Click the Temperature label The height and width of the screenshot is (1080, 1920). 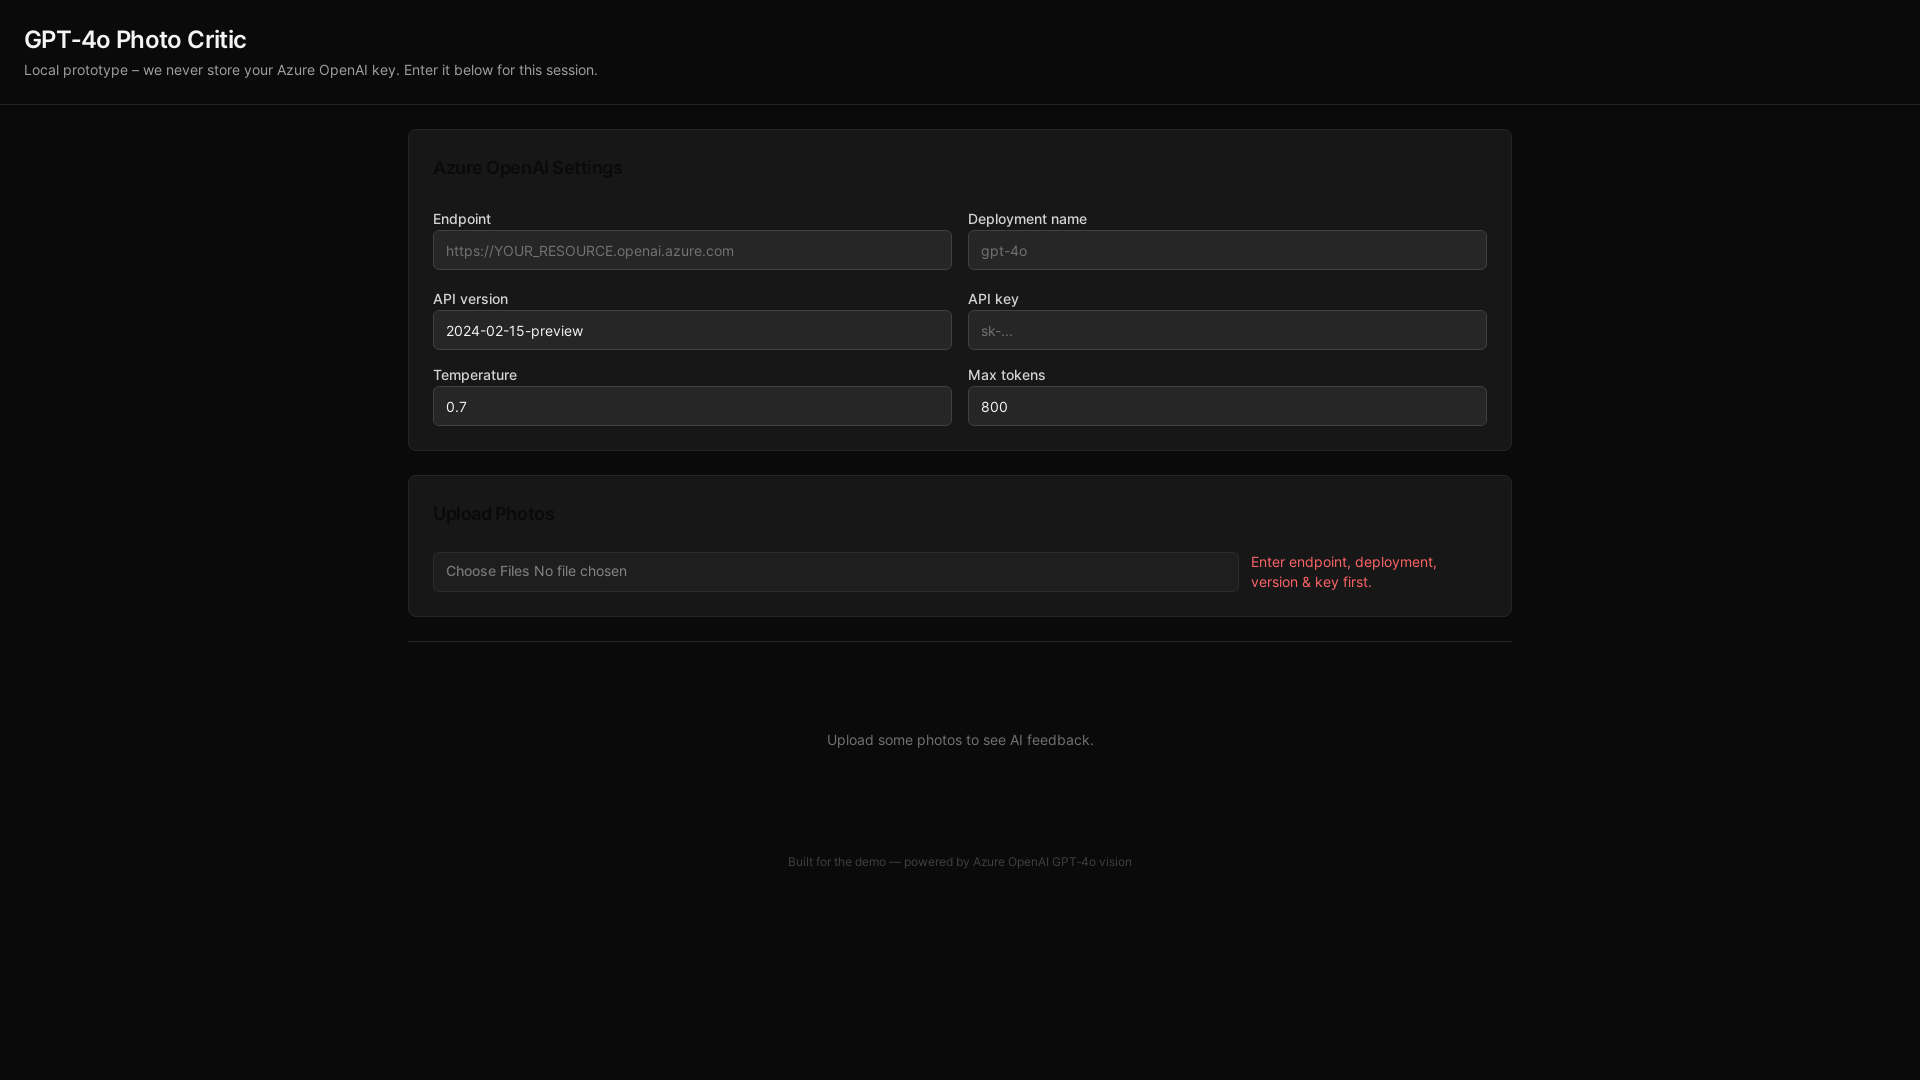[475, 375]
